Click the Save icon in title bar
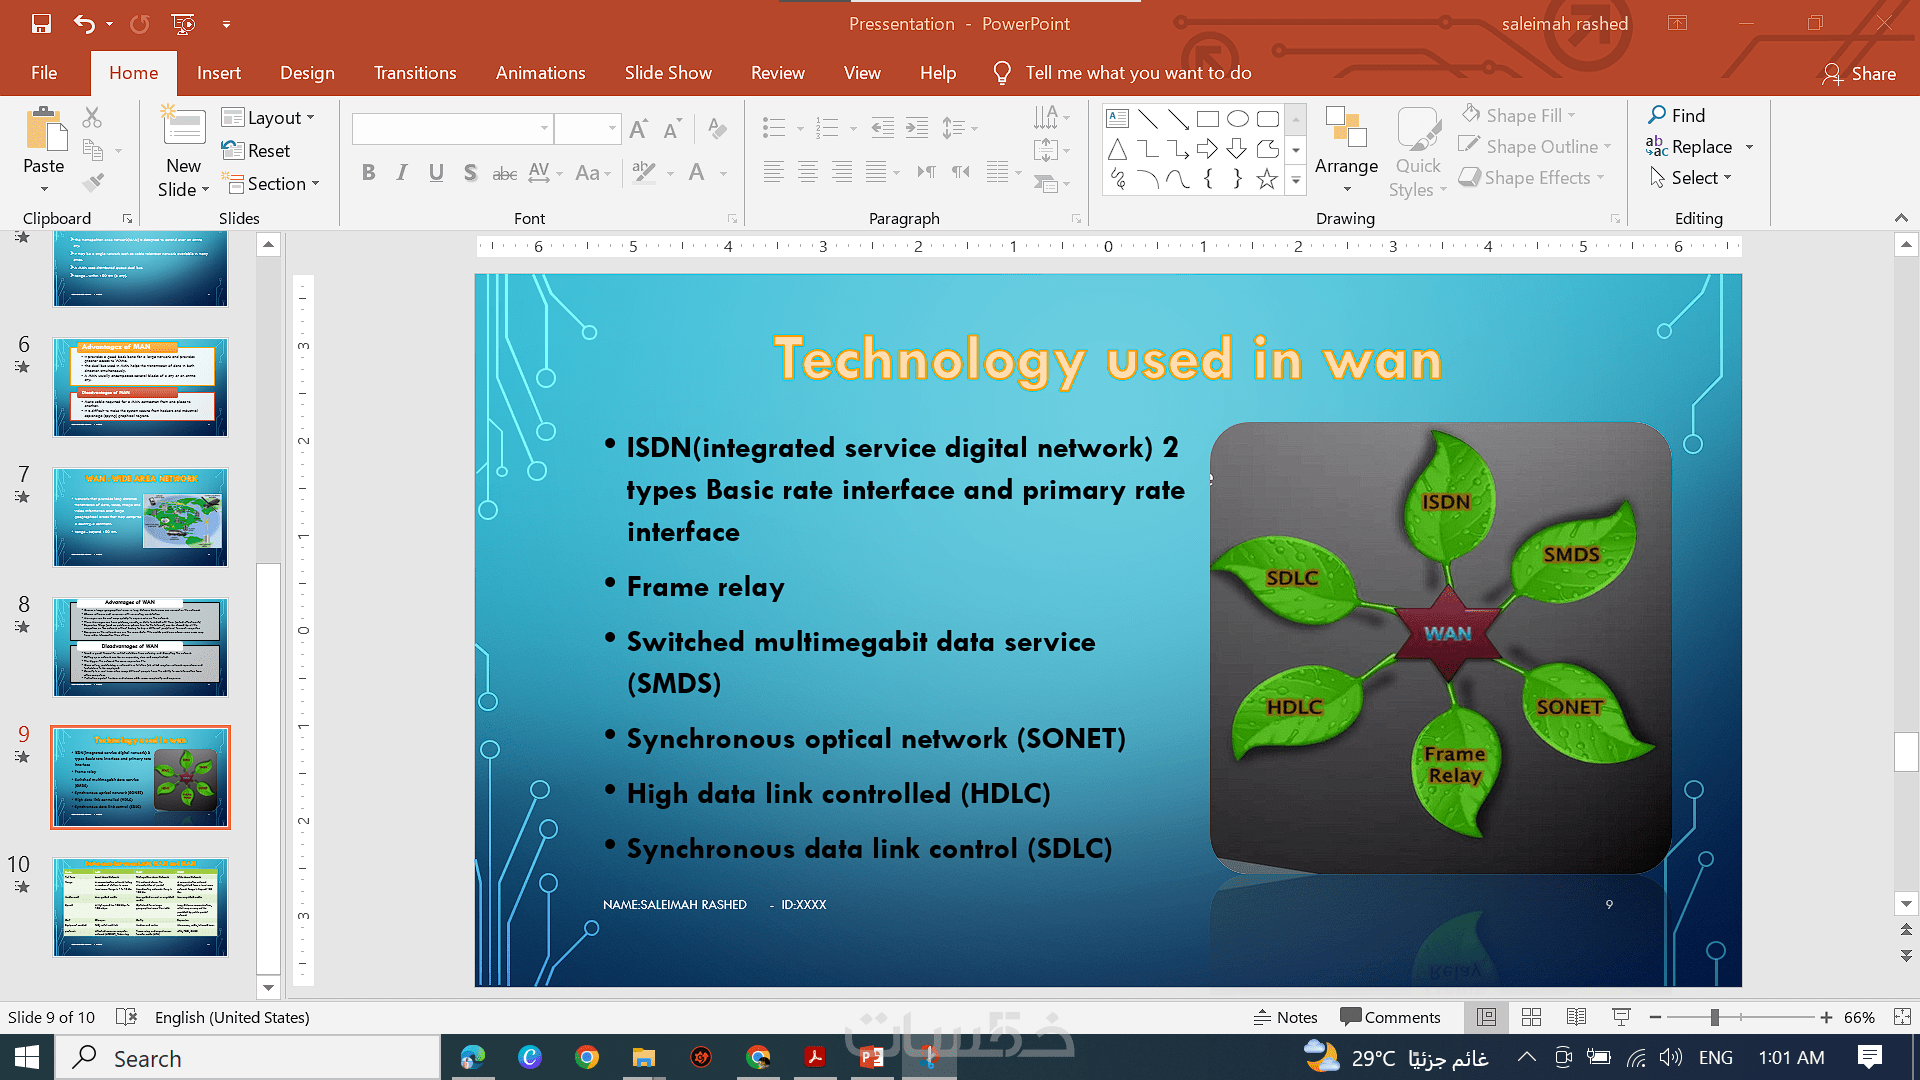1920x1080 pixels. point(41,23)
